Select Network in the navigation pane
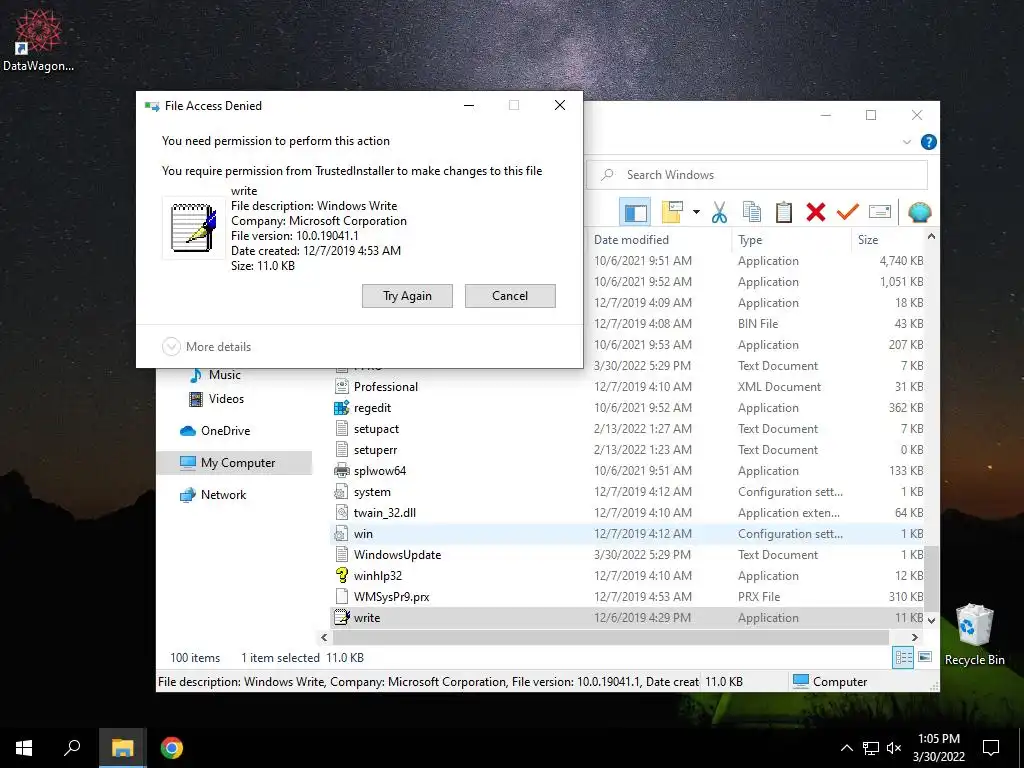This screenshot has height=768, width=1024. [x=223, y=495]
